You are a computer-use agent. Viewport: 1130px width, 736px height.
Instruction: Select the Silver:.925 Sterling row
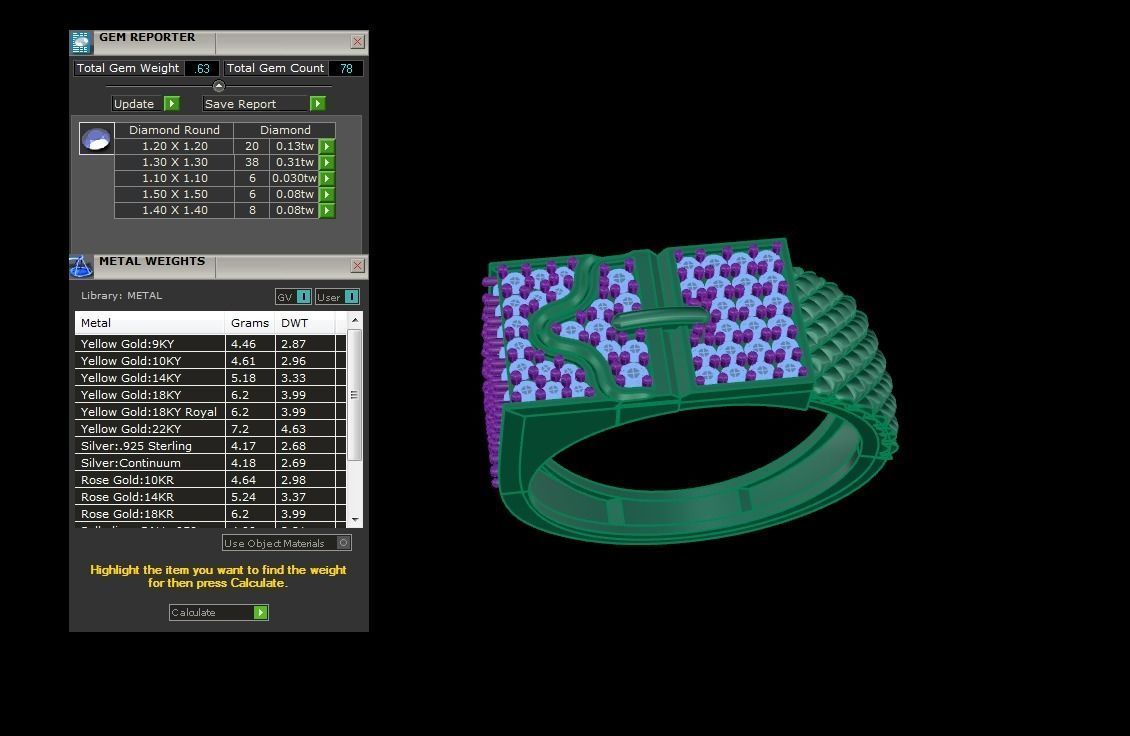210,446
